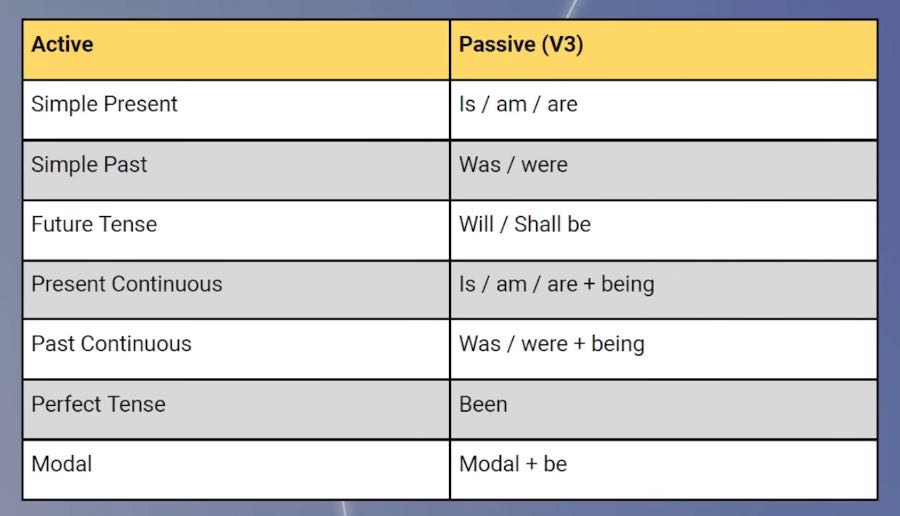Click the Modal label in the Active column
900x516 pixels.
tap(62, 464)
